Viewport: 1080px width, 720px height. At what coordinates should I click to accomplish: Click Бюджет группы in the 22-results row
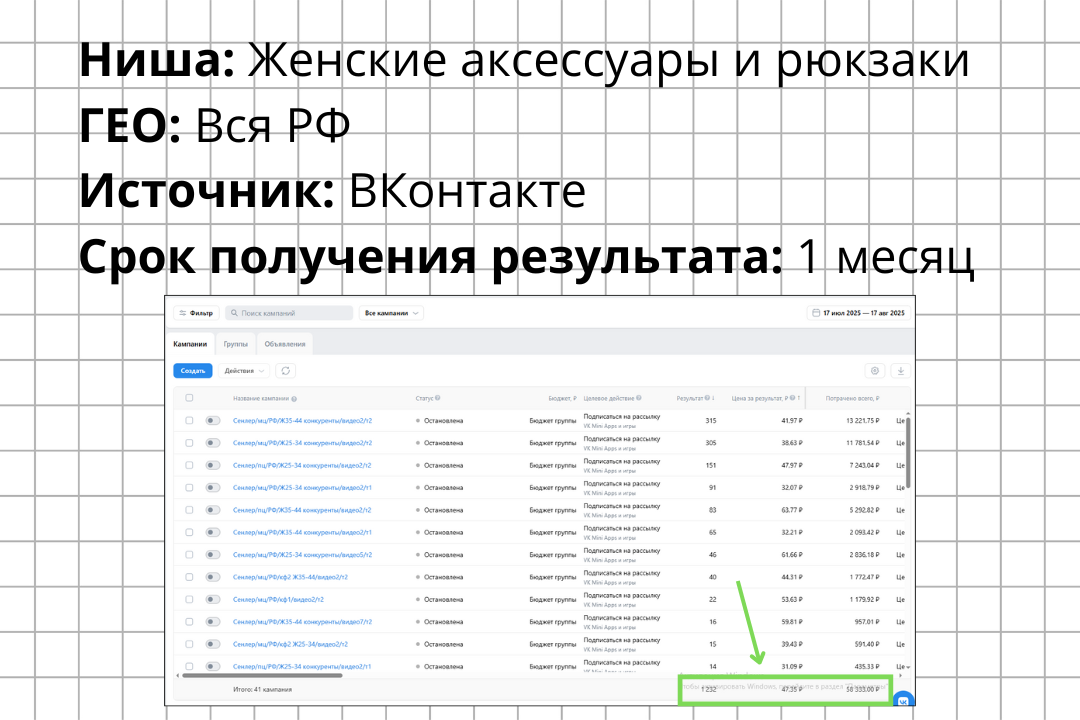tap(552, 599)
